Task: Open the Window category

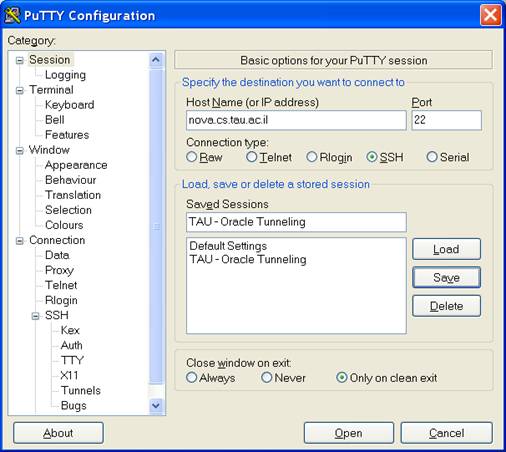Action: point(49,150)
